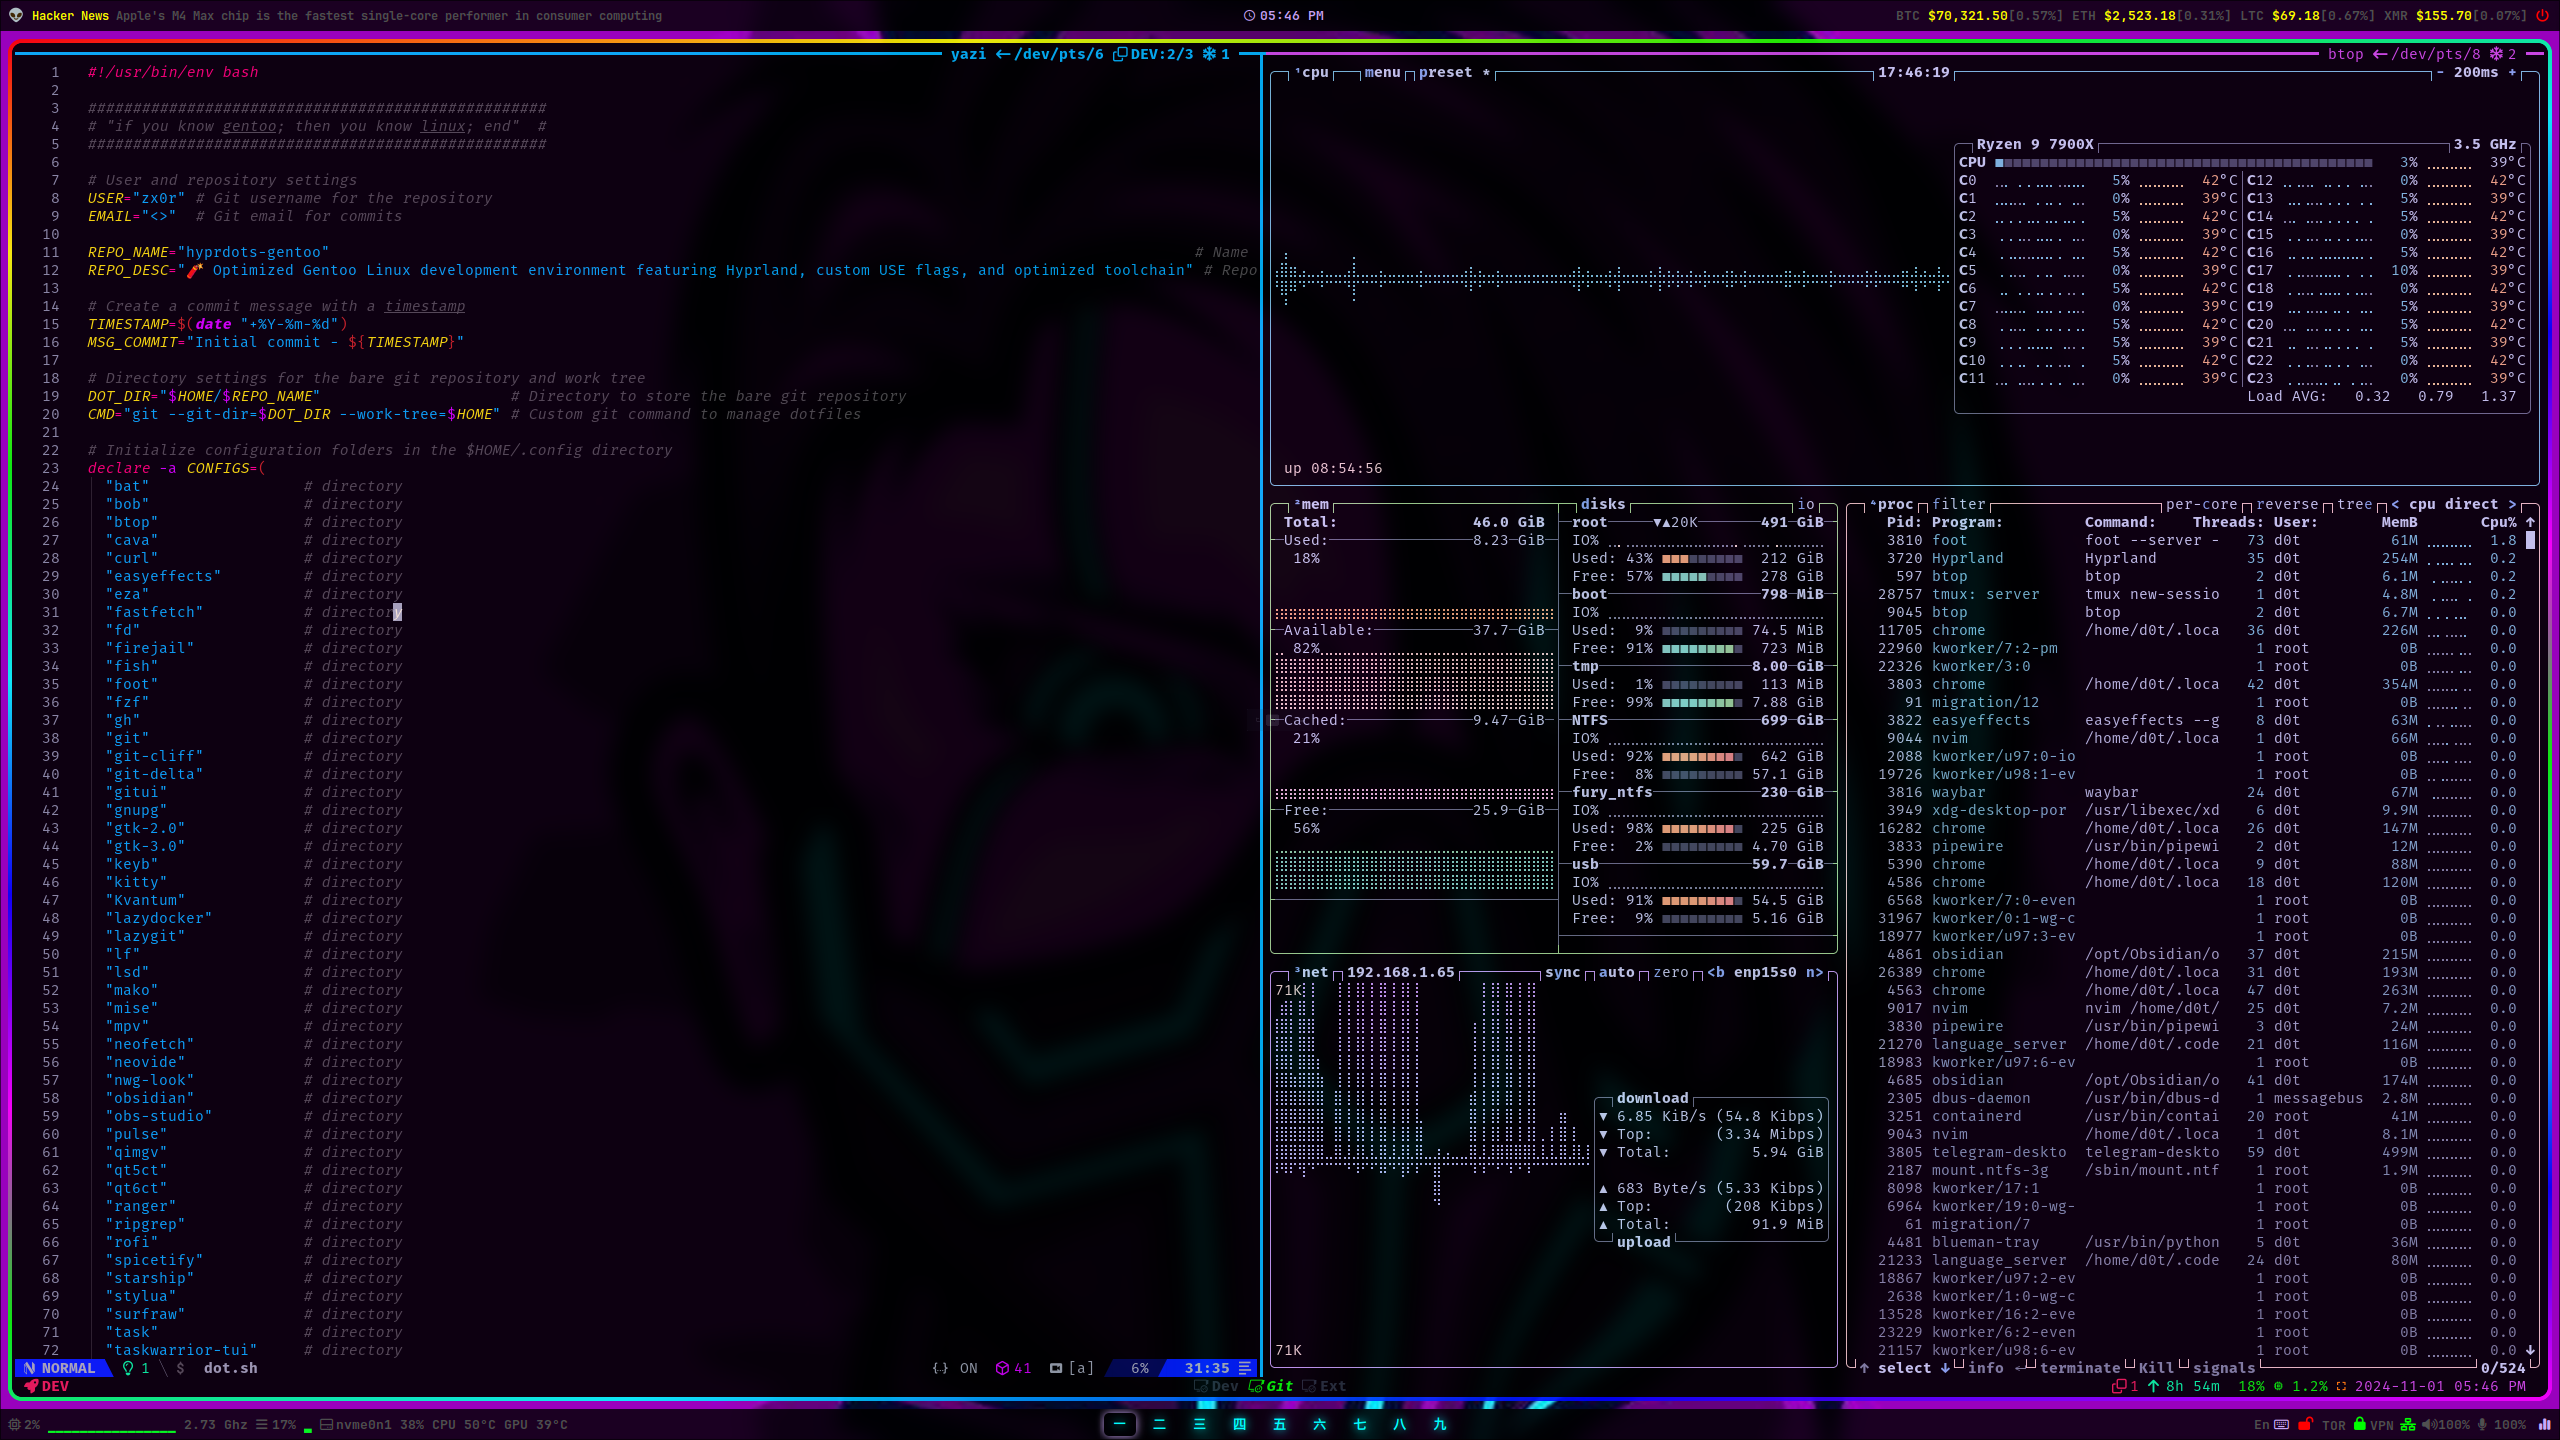The width and height of the screenshot is (2560, 1440).
Task: Click the green network icon in tray
Action: pos(2407,1424)
